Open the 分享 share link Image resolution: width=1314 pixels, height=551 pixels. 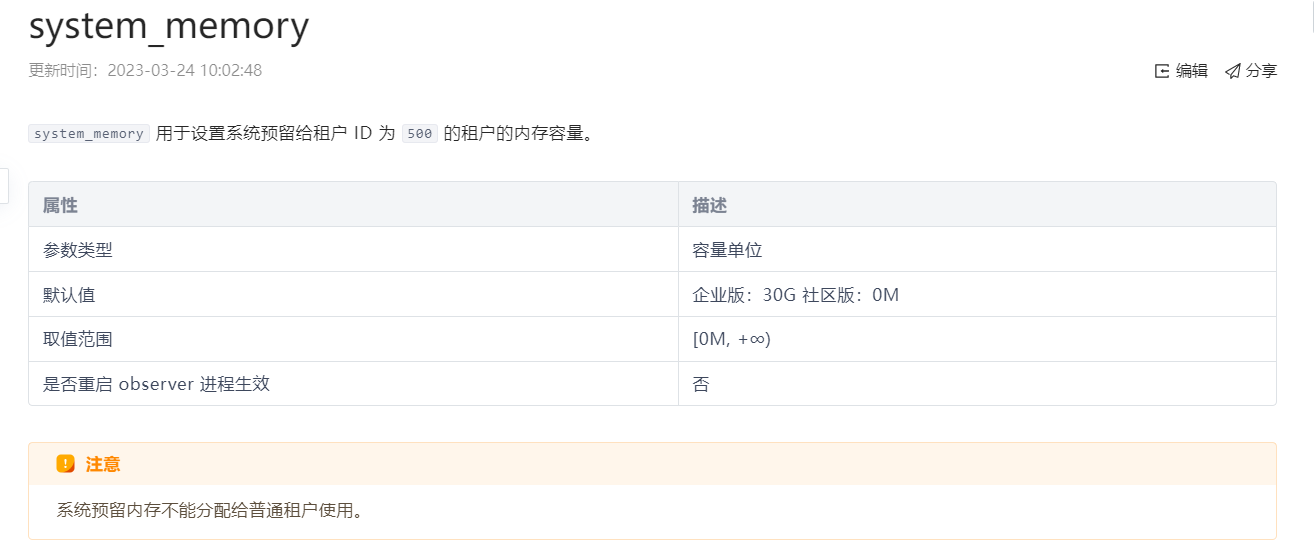(x=1251, y=71)
